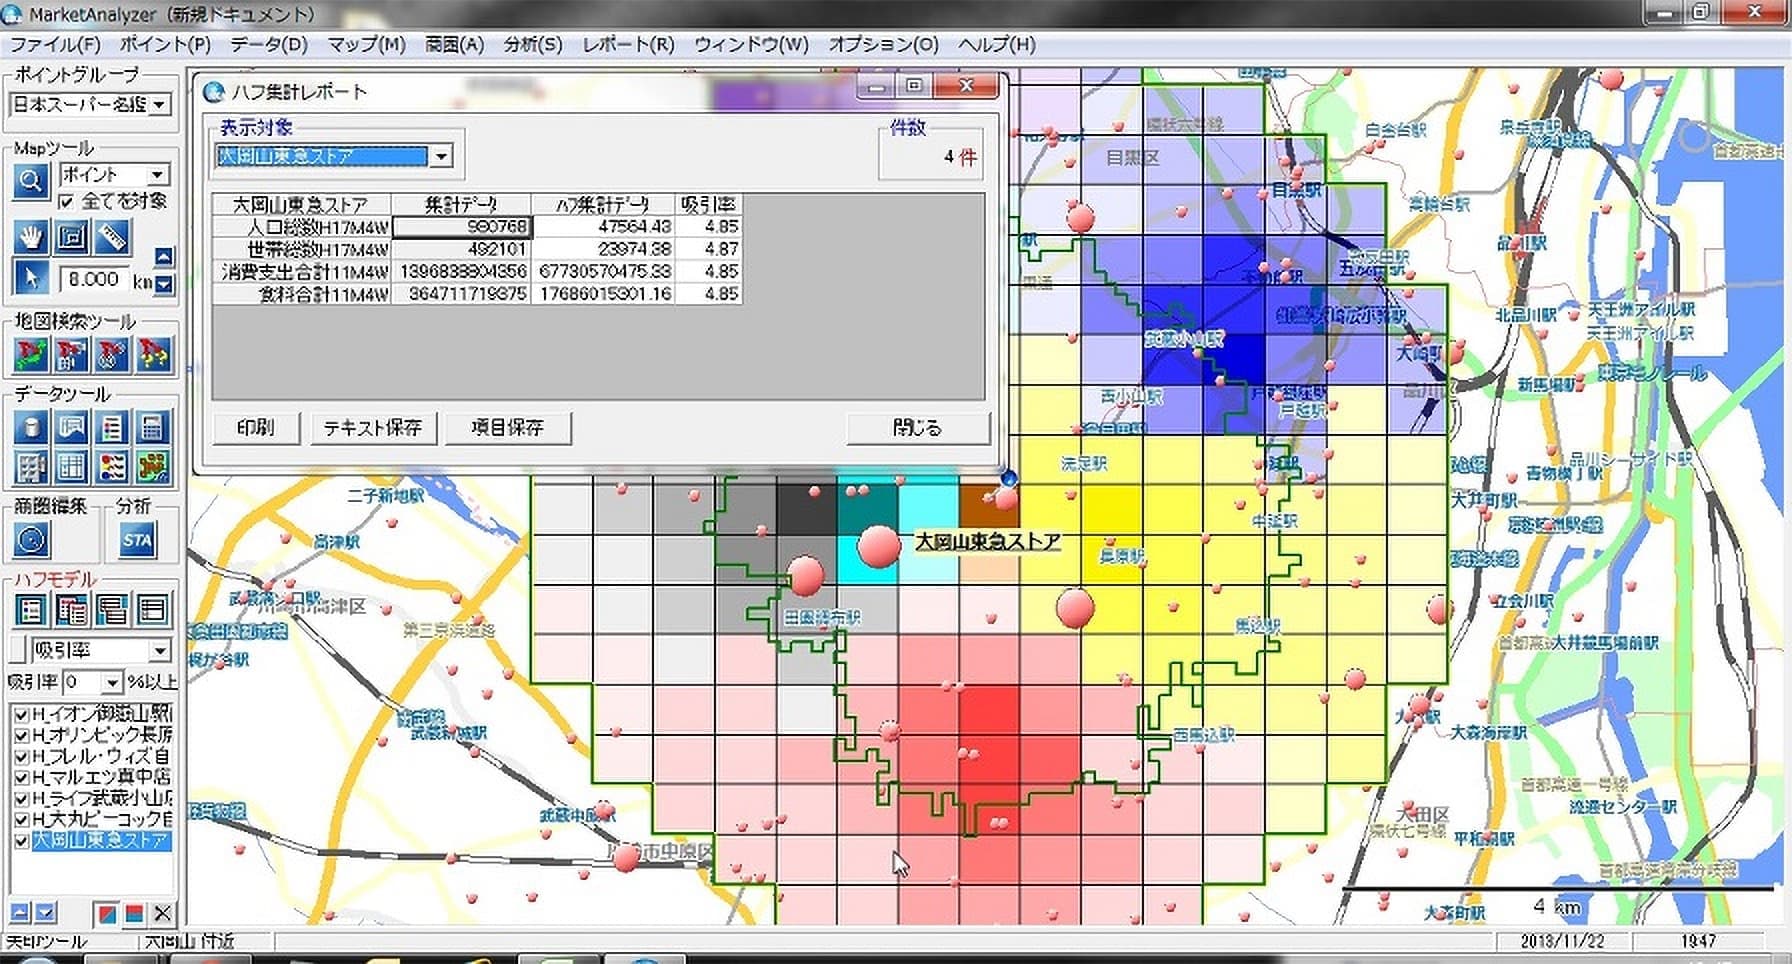1792x964 pixels.
Task: Click the third icon in 地図検索ツール
Action: (x=112, y=354)
